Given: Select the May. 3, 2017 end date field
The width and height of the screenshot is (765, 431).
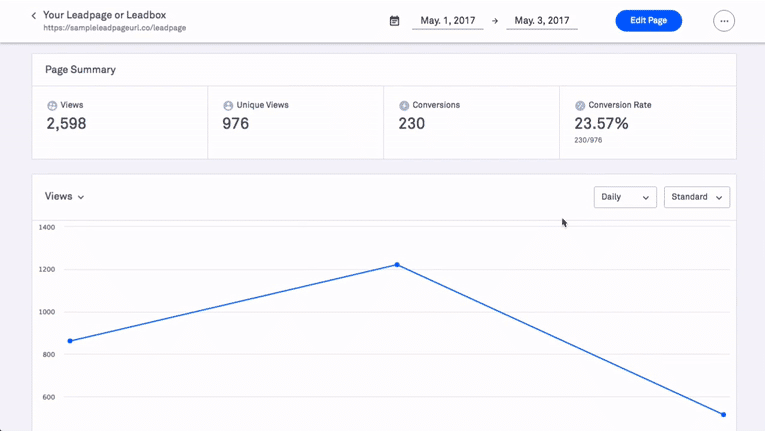Looking at the screenshot, I should [x=541, y=21].
